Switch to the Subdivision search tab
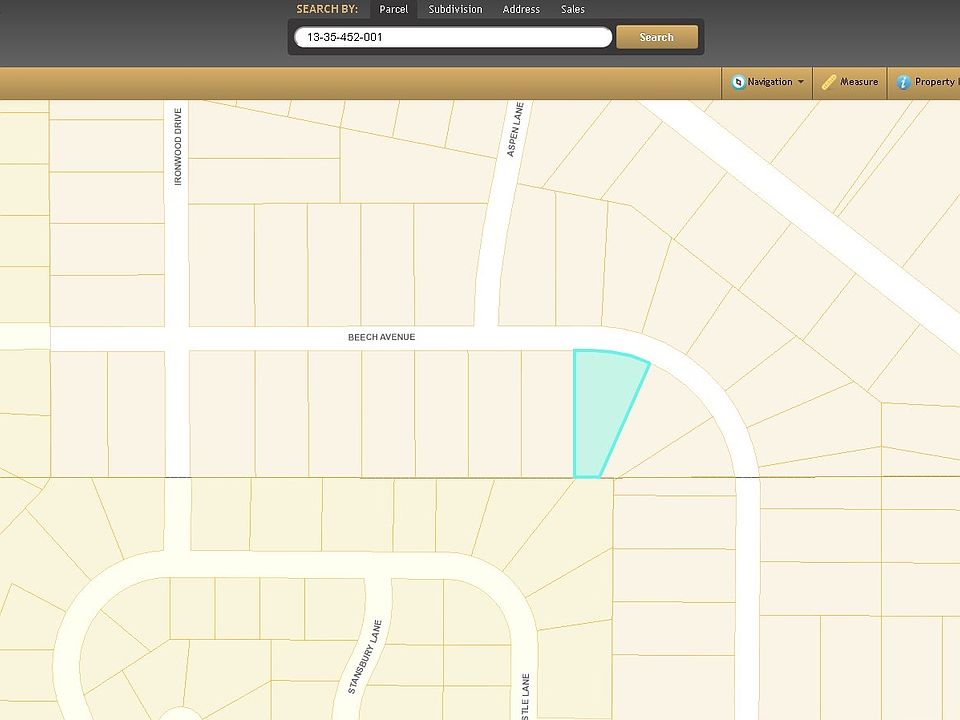This screenshot has width=960, height=720. pyautogui.click(x=455, y=9)
